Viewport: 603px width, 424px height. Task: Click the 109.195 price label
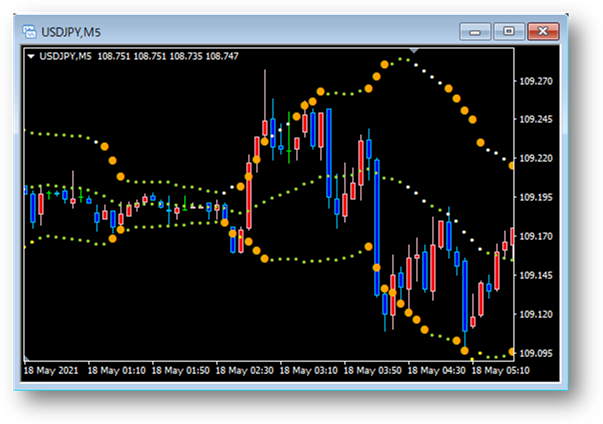coord(536,197)
